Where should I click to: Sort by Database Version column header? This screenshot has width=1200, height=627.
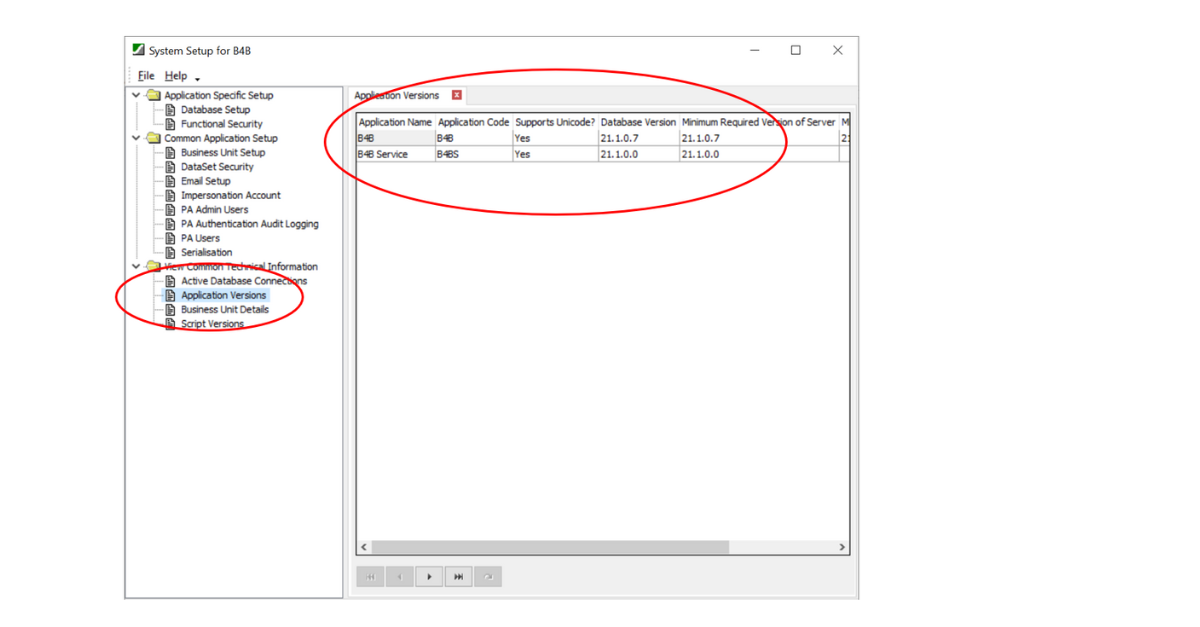click(638, 122)
